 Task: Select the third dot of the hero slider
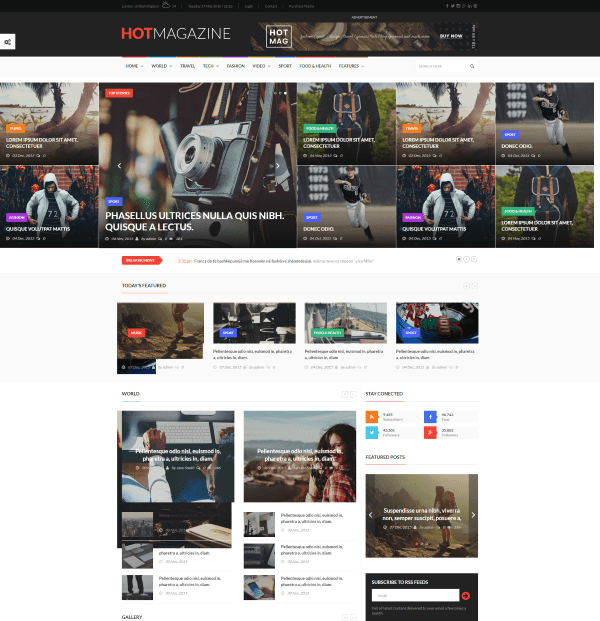(x=285, y=93)
